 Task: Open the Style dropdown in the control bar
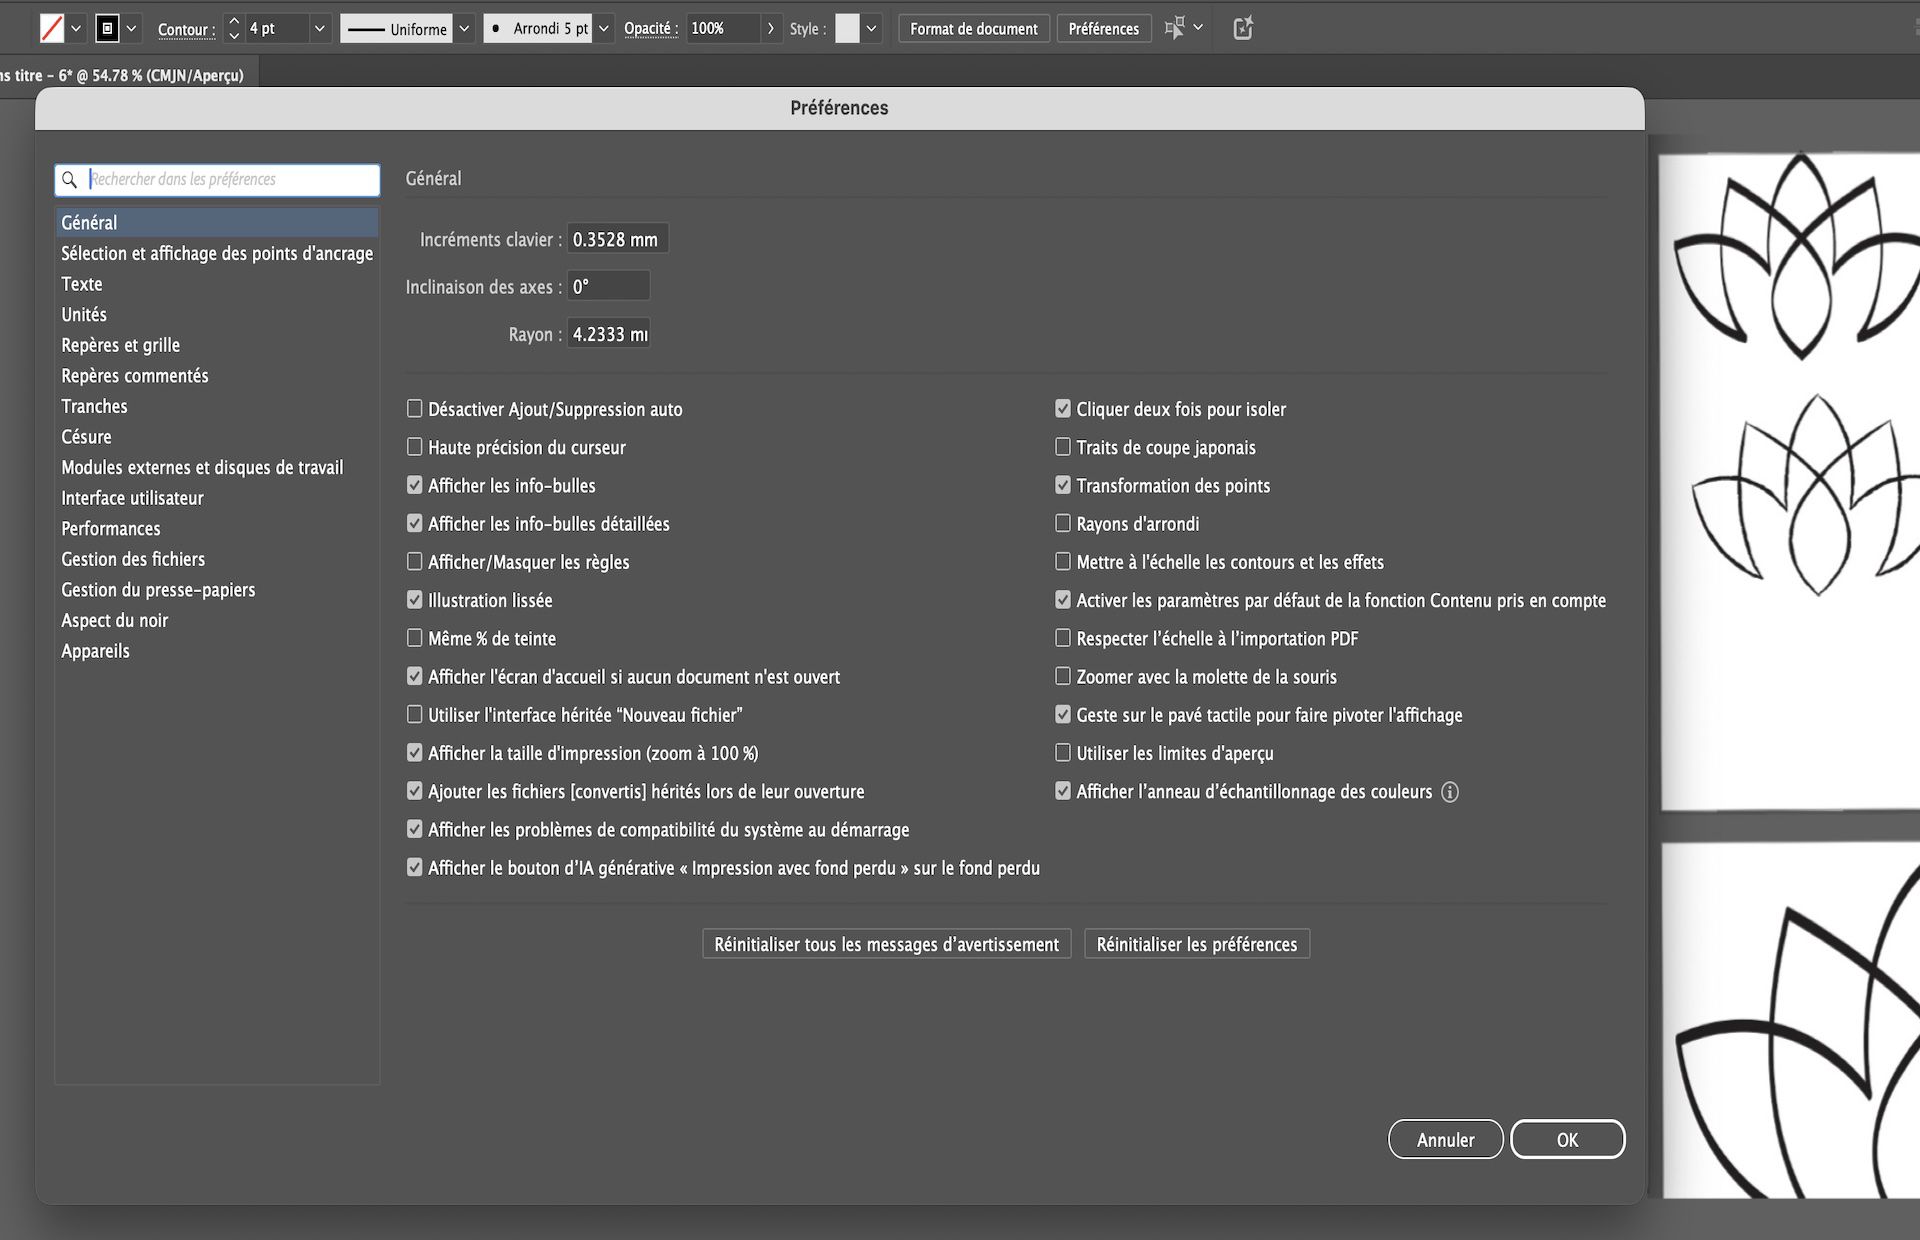[871, 28]
